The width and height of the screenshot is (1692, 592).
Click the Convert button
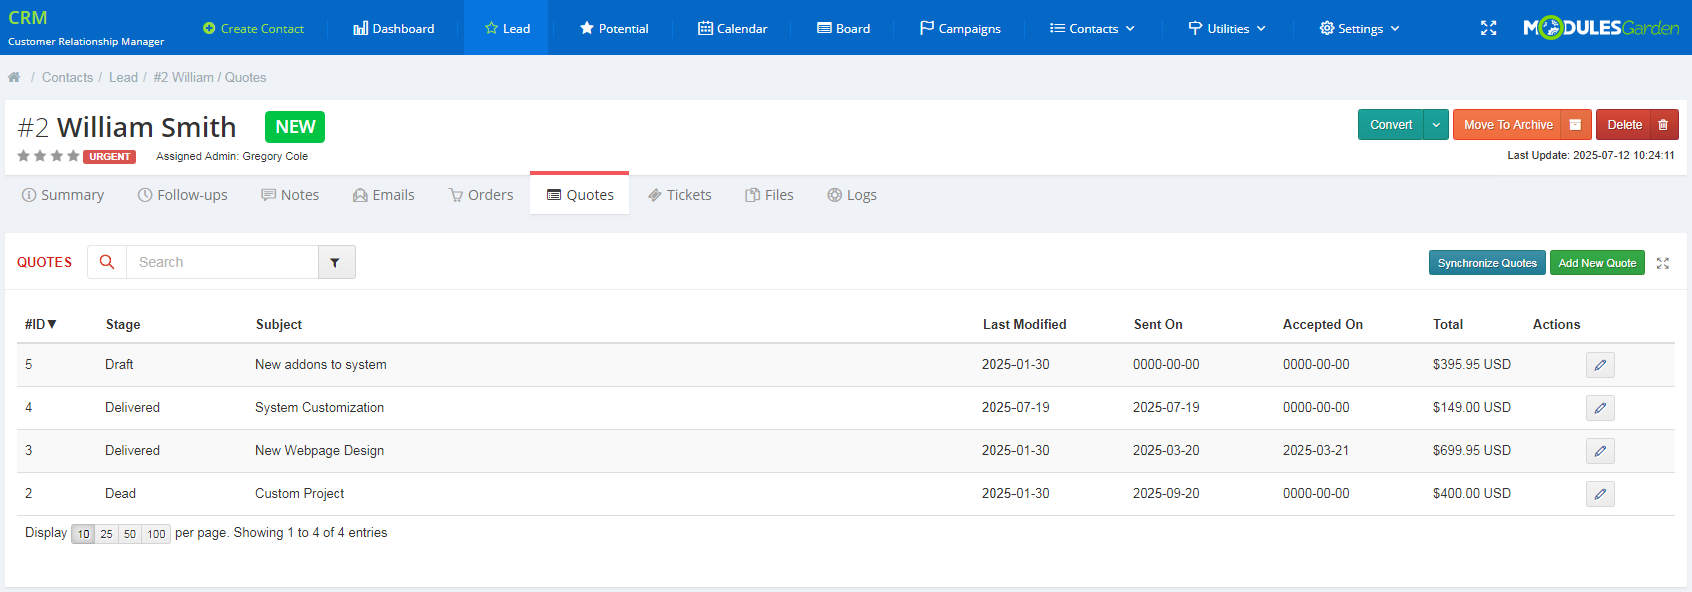click(x=1391, y=125)
